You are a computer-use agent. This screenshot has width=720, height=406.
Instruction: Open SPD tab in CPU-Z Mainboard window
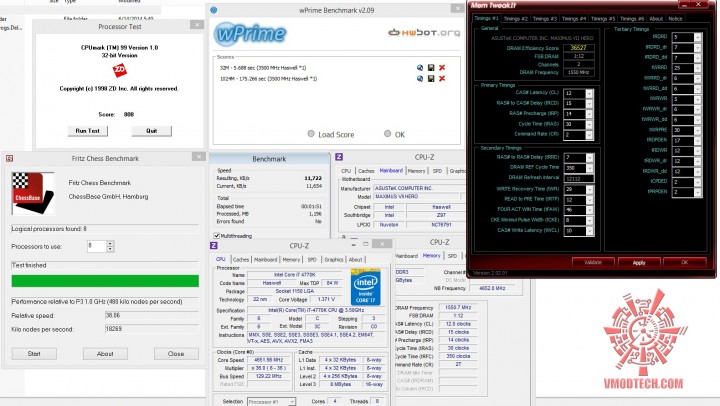[x=437, y=171]
